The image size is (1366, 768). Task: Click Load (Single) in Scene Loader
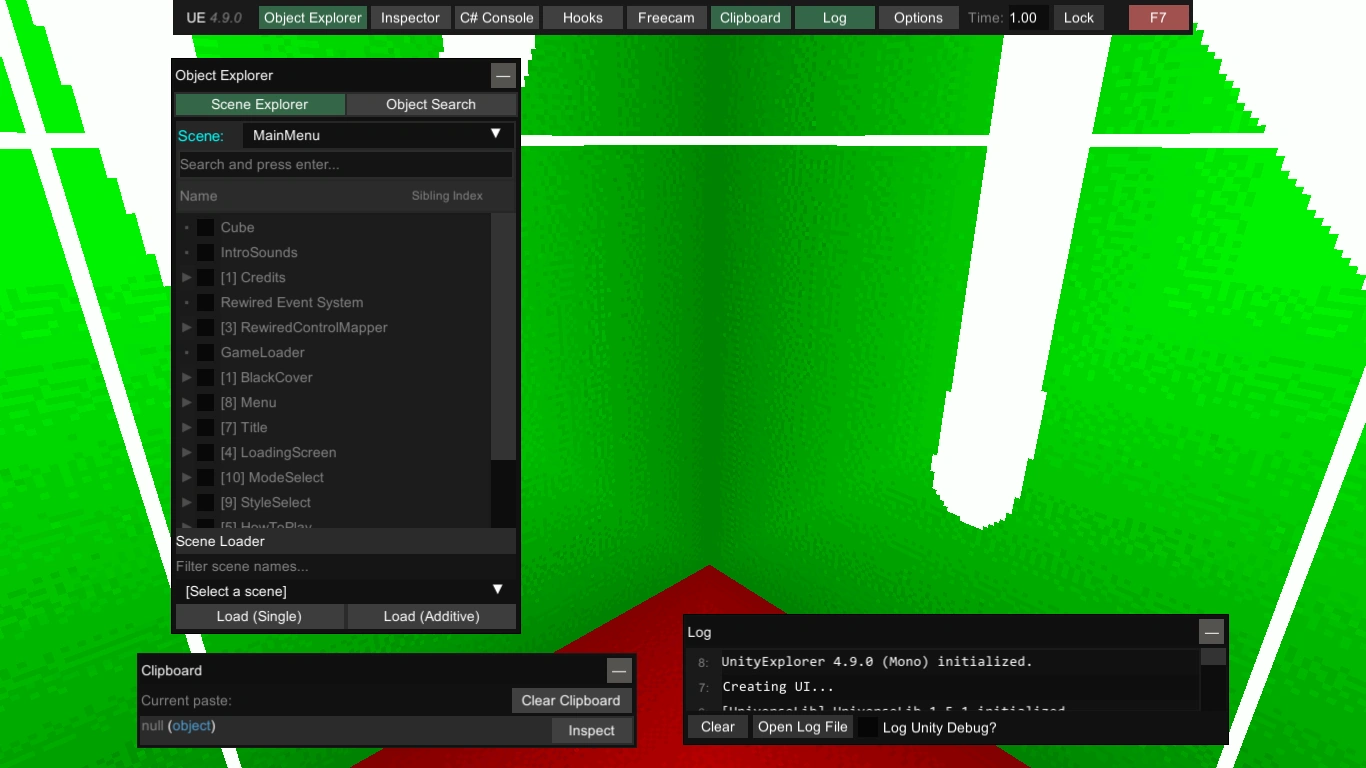(259, 616)
